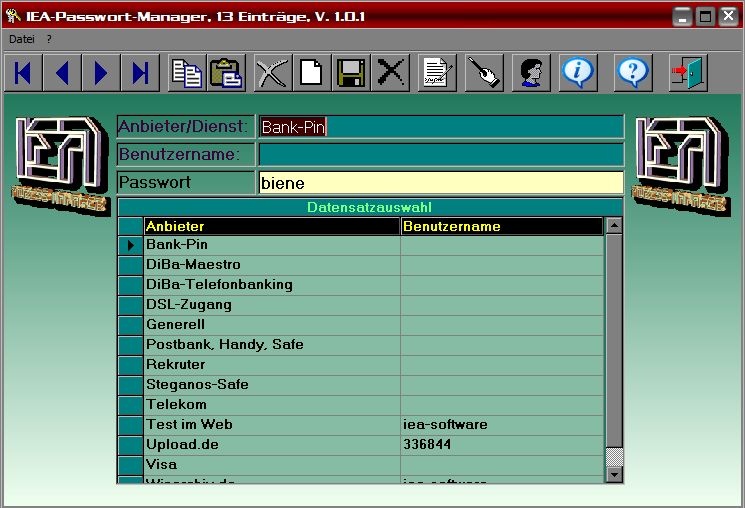The height and width of the screenshot is (508, 745).
Task: Open help with question mark icon
Action: (x=633, y=73)
